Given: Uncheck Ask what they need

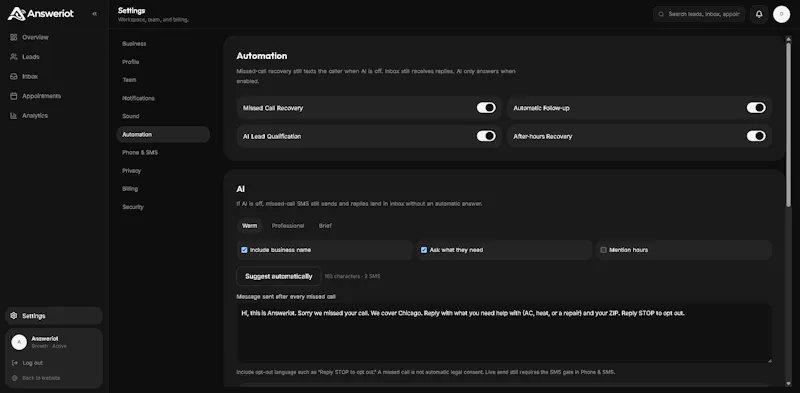Looking at the screenshot, I should point(424,250).
